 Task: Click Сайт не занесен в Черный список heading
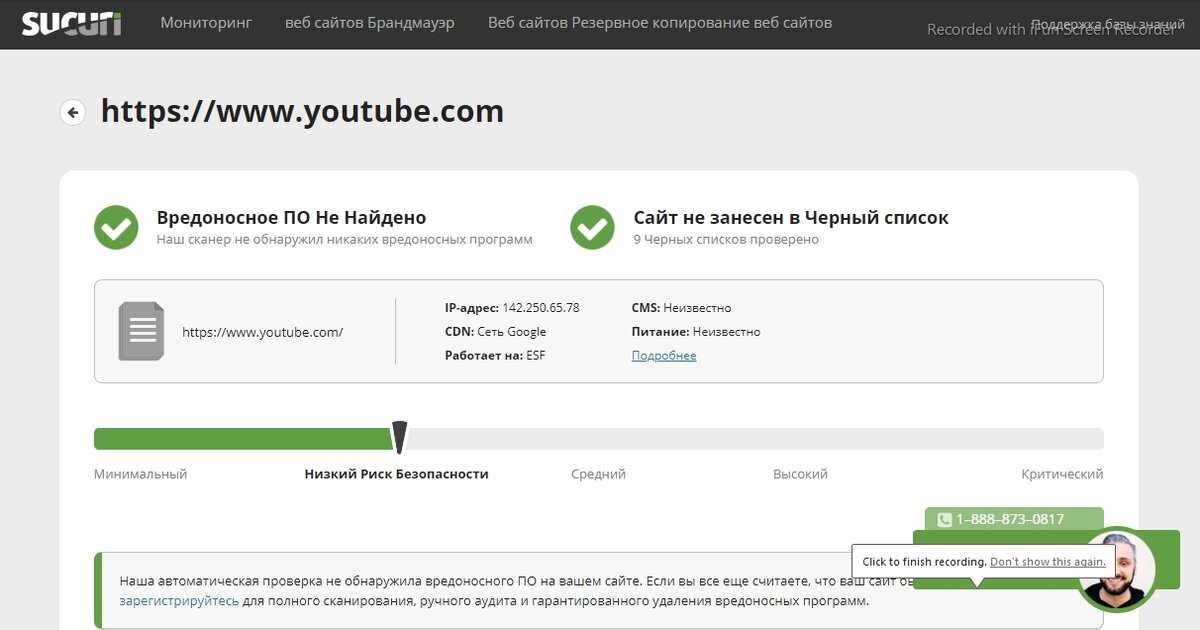click(x=791, y=217)
